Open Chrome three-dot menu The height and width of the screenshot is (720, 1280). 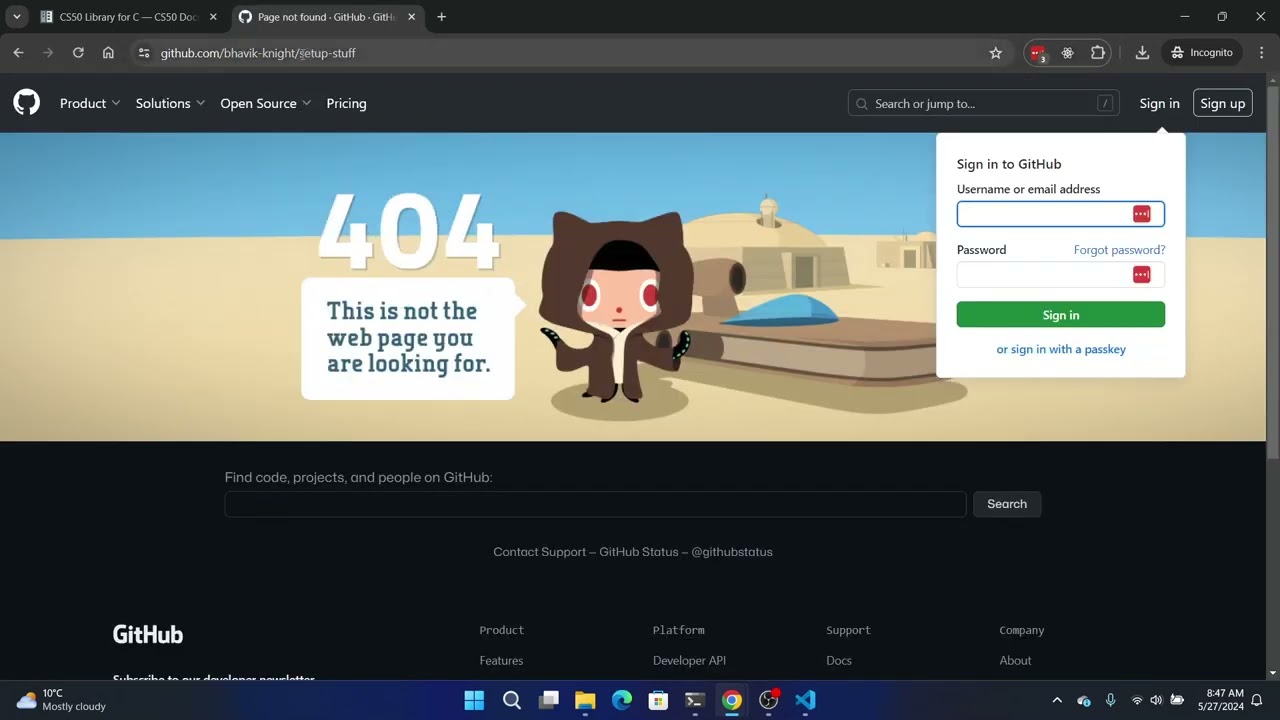1262,53
